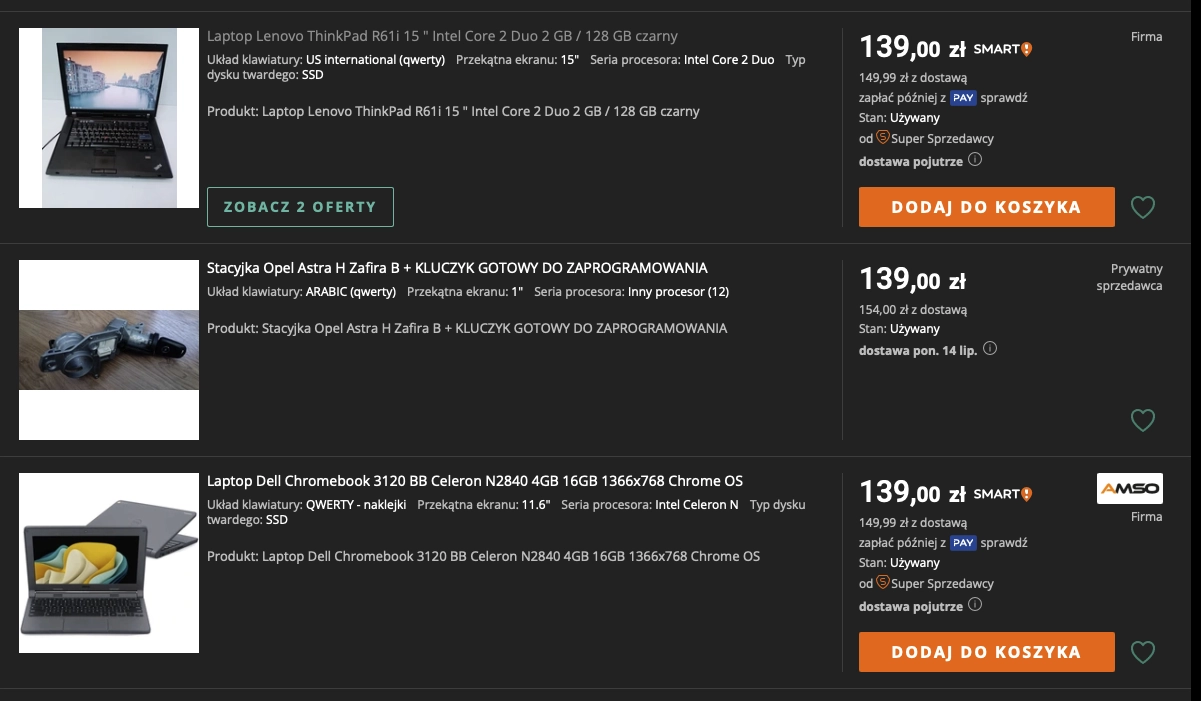Click SMART badge on Dell Chromebook offer
This screenshot has height=701, width=1201.
click(1002, 493)
